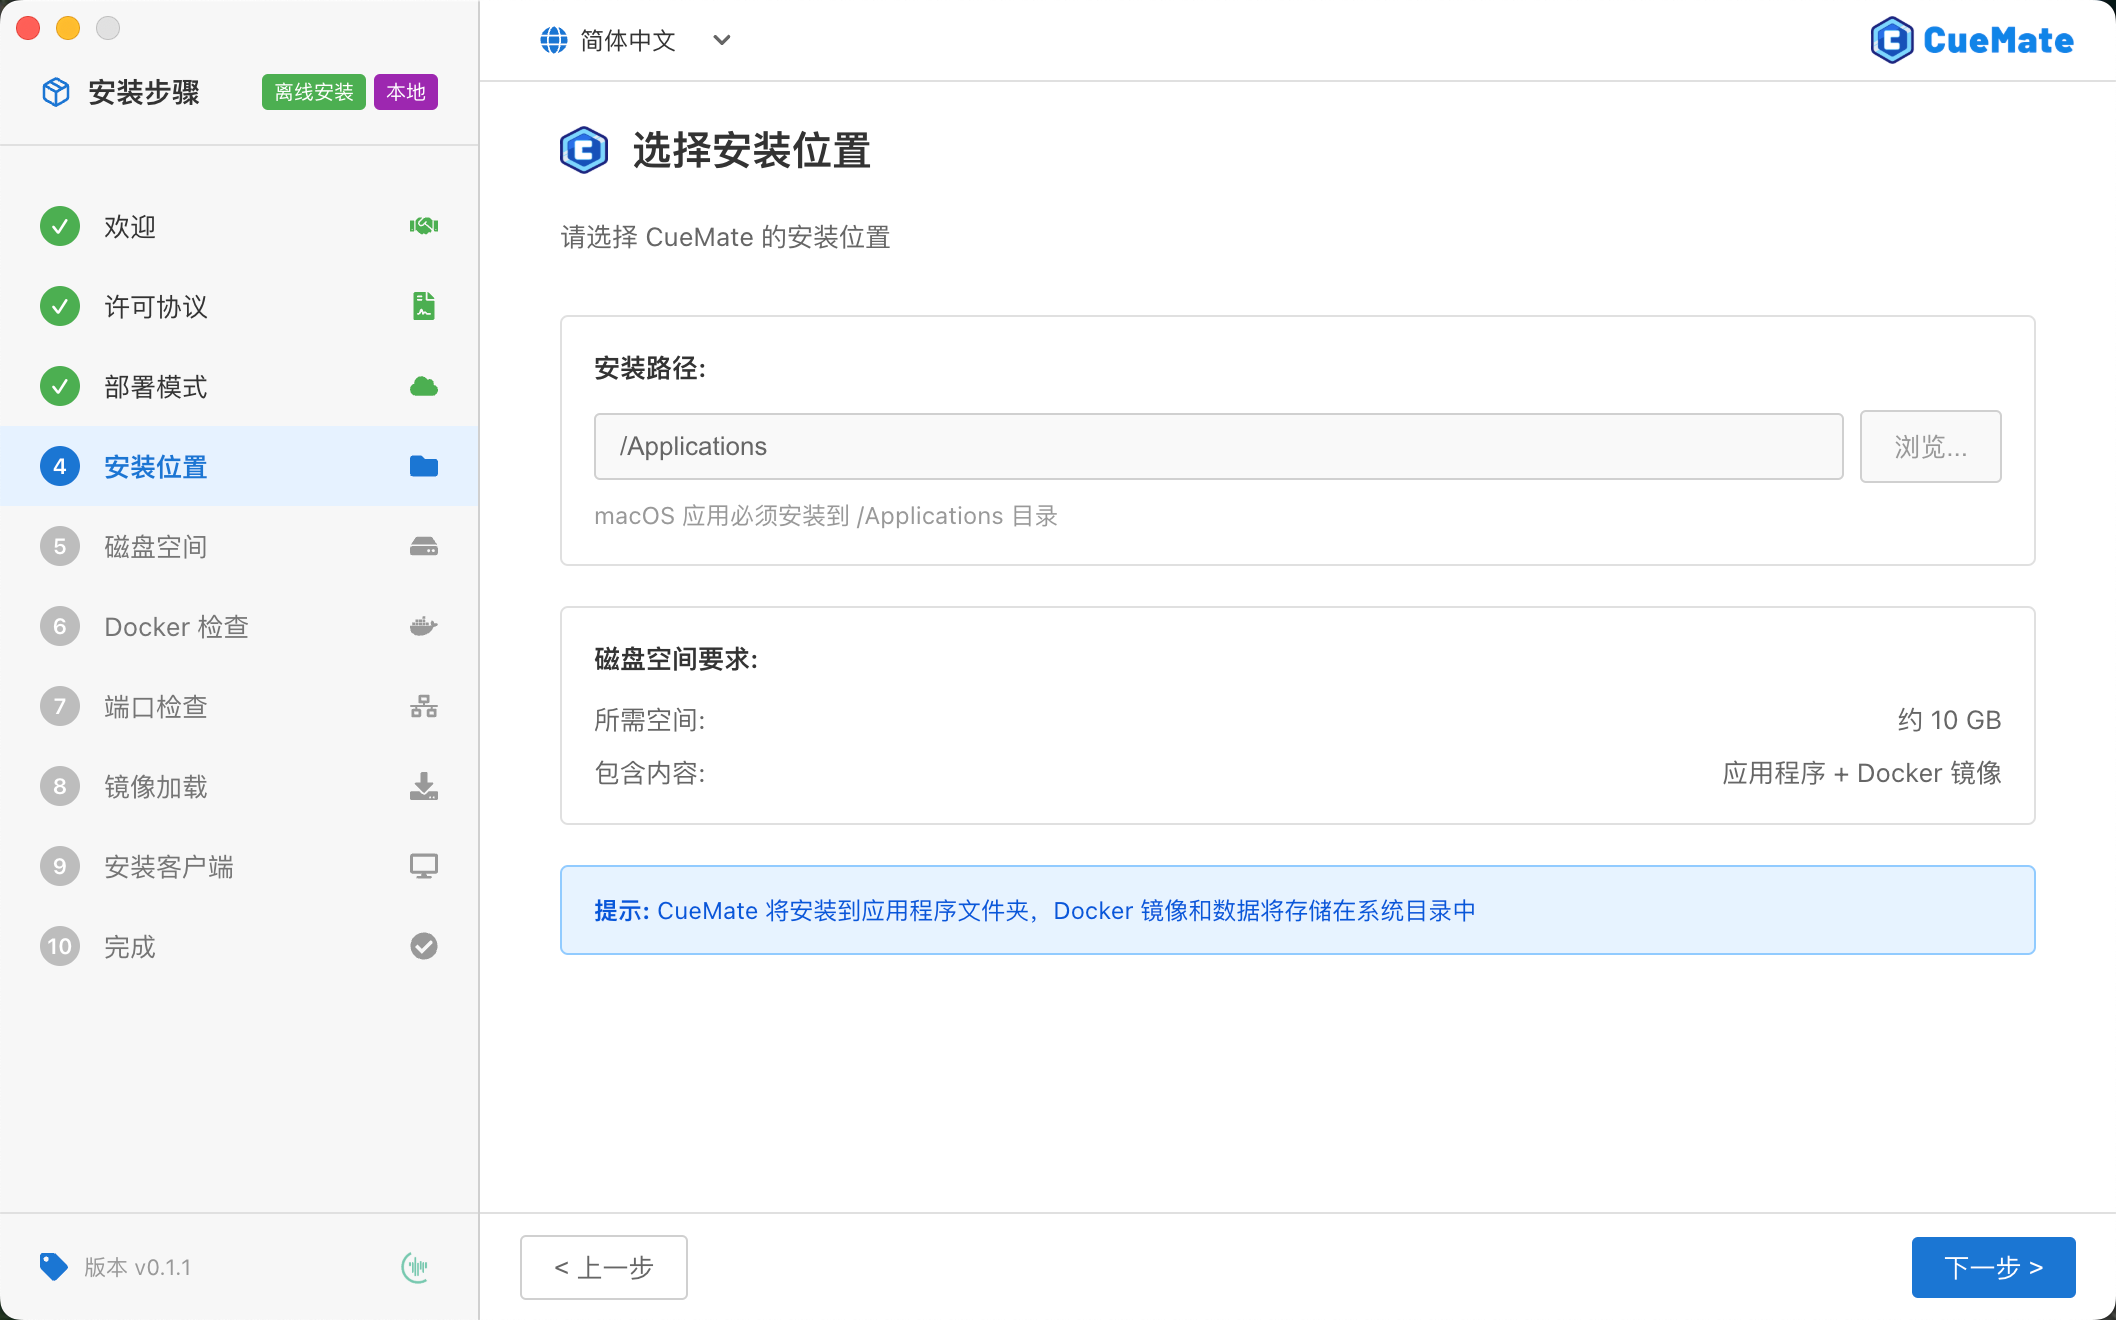Click the chevron arrow next to language
This screenshot has height=1320, width=2116.
721,40
